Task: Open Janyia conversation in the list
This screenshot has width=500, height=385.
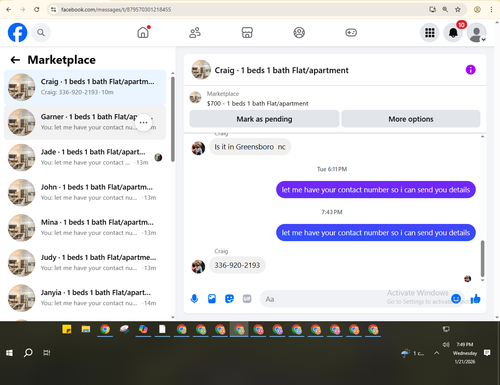Action: pyautogui.click(x=85, y=298)
